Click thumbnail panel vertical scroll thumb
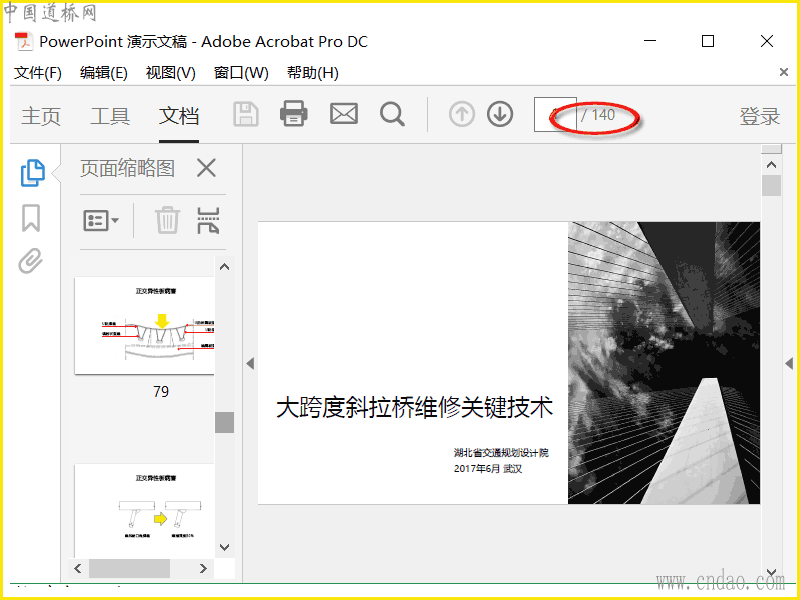The width and height of the screenshot is (800, 600). pyautogui.click(x=224, y=422)
